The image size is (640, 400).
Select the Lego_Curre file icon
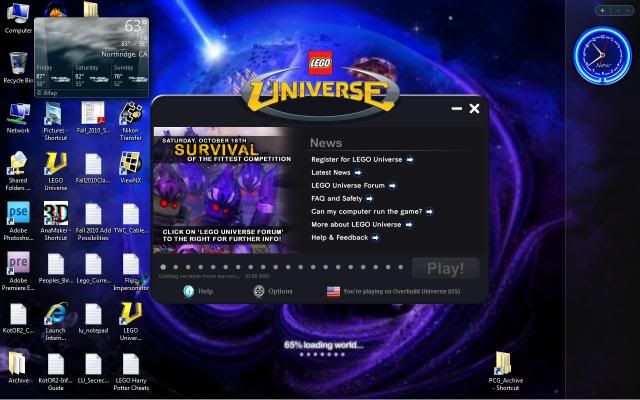[x=93, y=268]
